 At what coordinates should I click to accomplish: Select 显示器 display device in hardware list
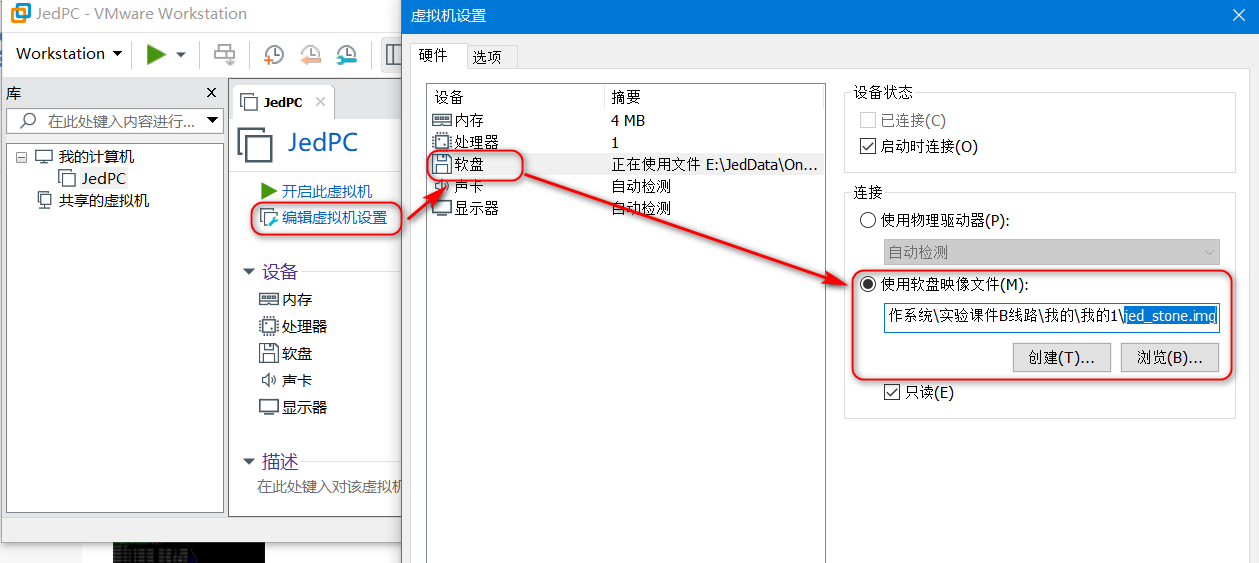(x=626, y=208)
